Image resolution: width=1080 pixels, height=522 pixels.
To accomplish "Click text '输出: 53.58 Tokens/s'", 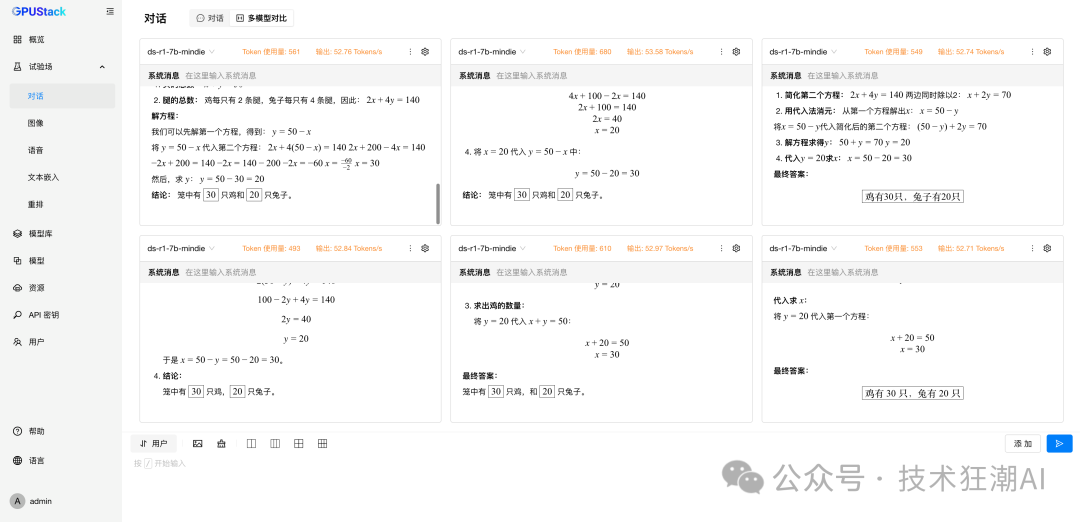I will [x=660, y=52].
